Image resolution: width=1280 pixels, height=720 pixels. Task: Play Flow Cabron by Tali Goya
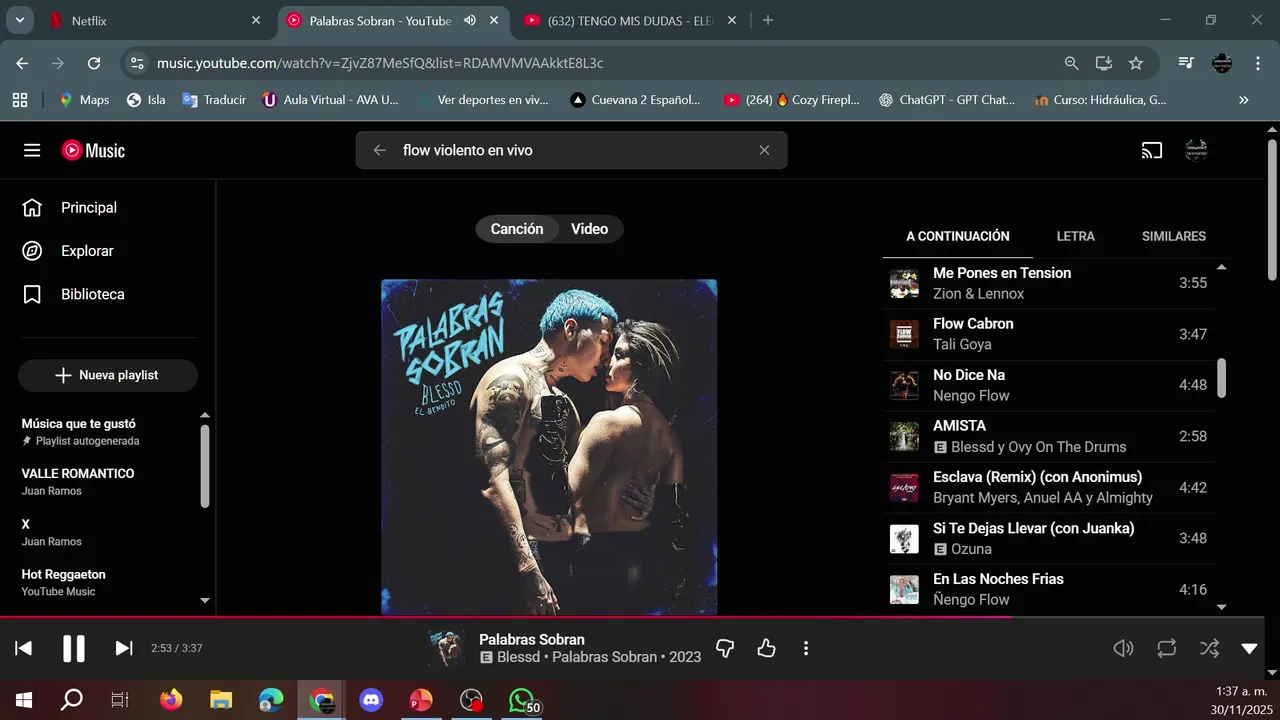1048,334
